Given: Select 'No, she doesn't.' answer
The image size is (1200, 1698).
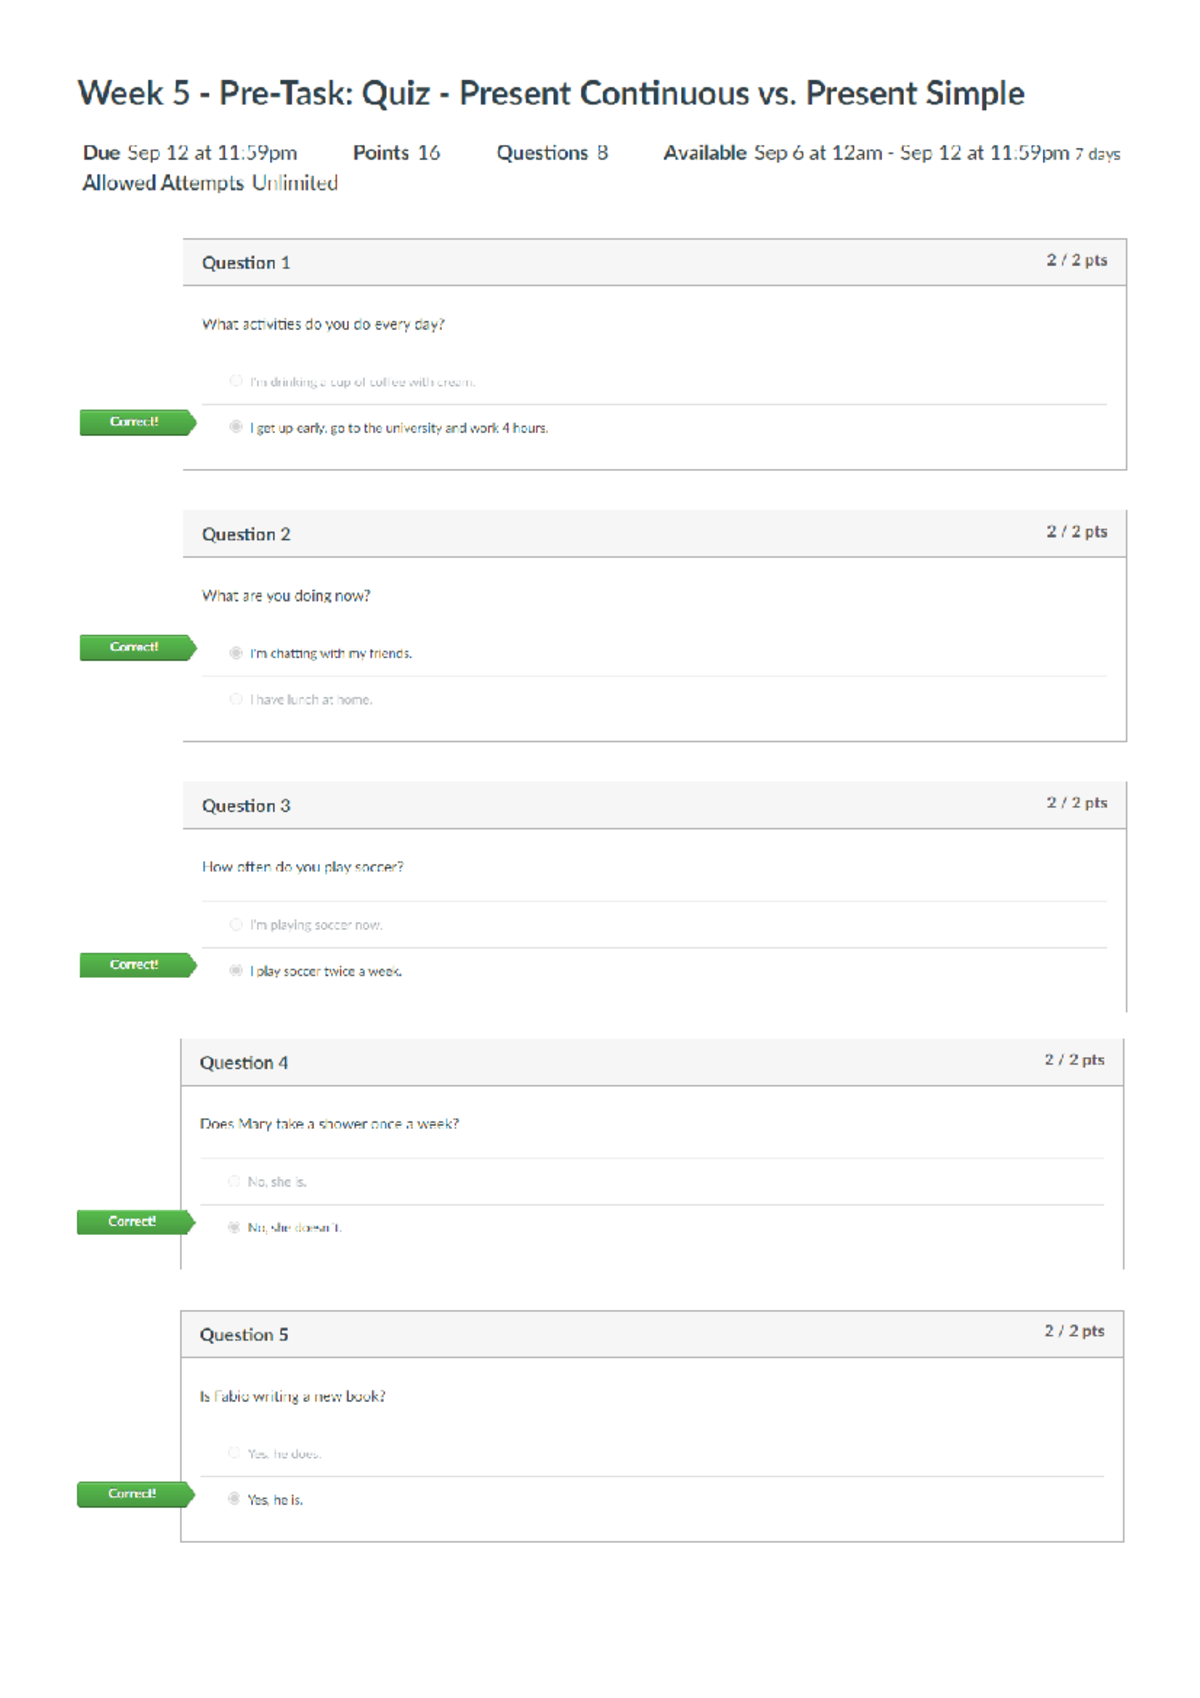Looking at the screenshot, I should pos(234,1227).
